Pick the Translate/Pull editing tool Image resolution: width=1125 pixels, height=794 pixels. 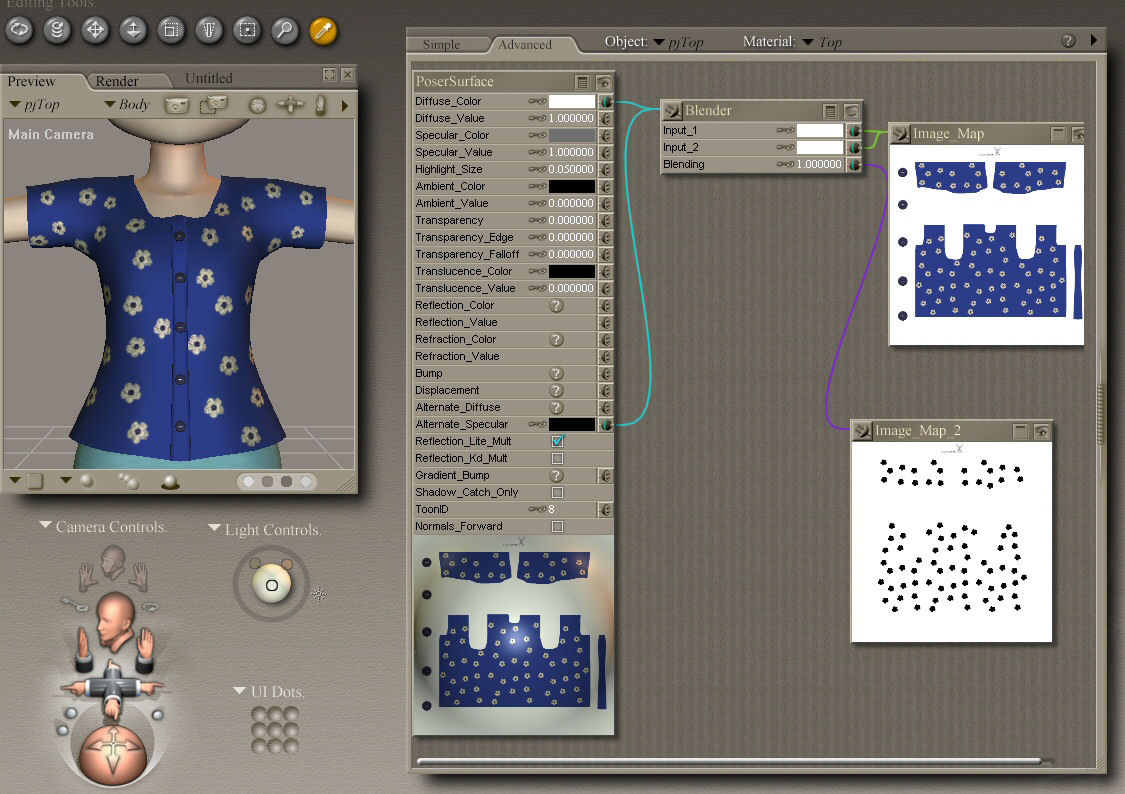[x=96, y=30]
